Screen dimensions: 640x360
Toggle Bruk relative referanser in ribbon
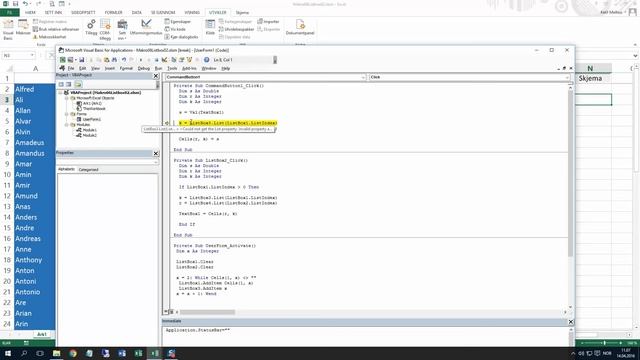56,29
